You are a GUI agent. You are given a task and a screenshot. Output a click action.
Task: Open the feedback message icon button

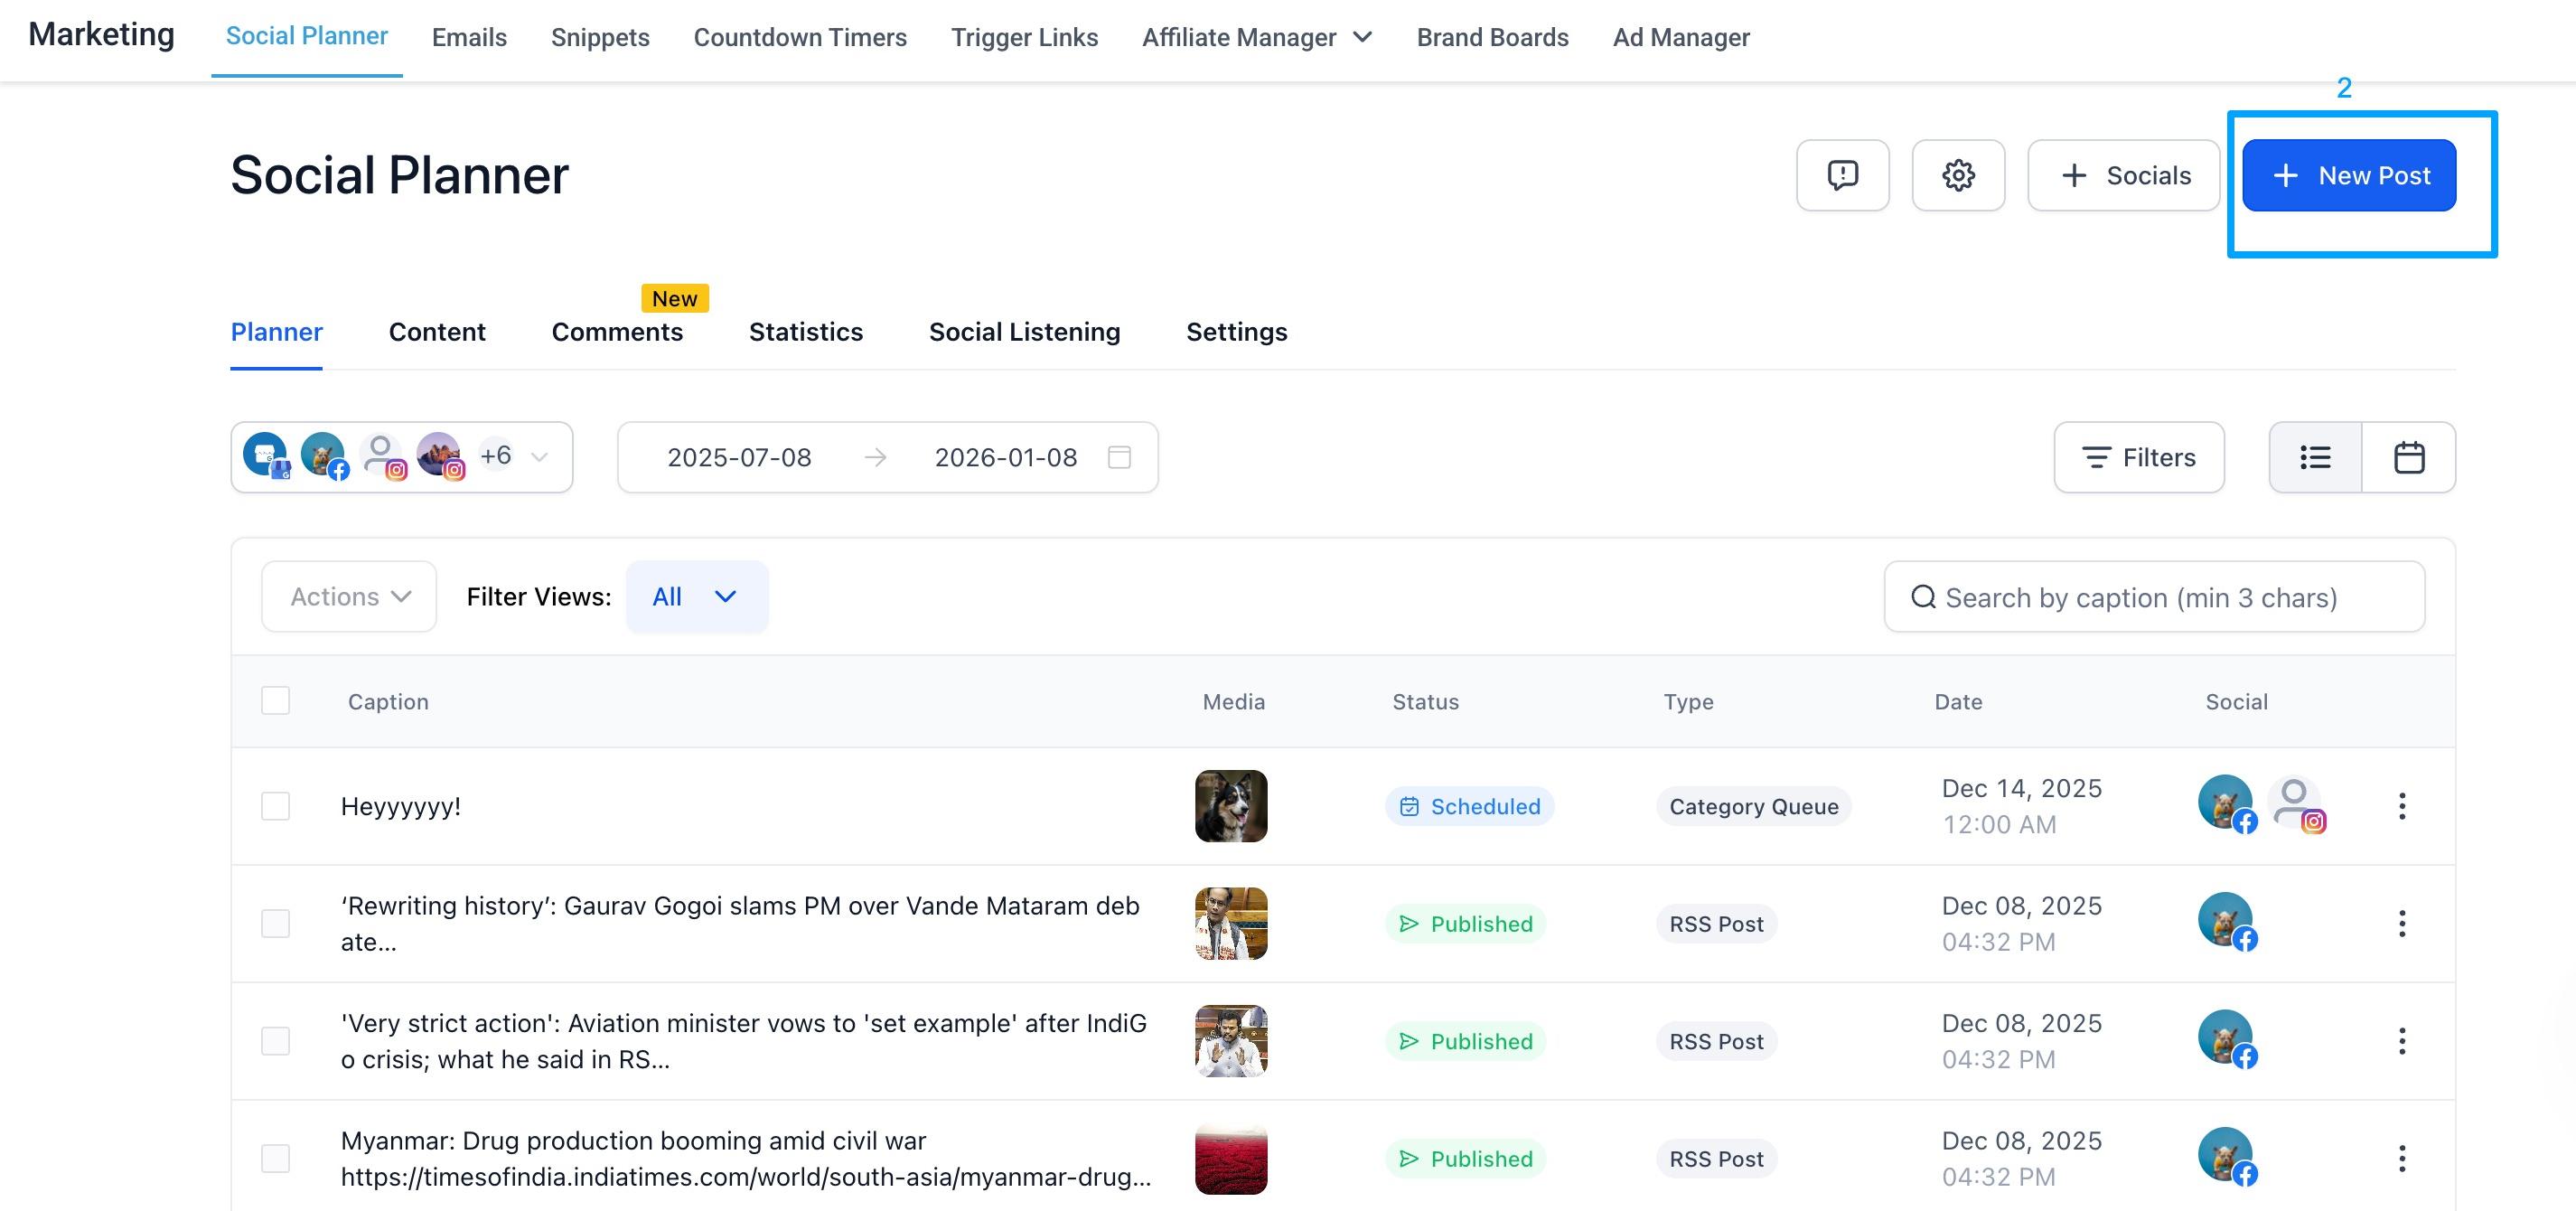click(x=1842, y=175)
